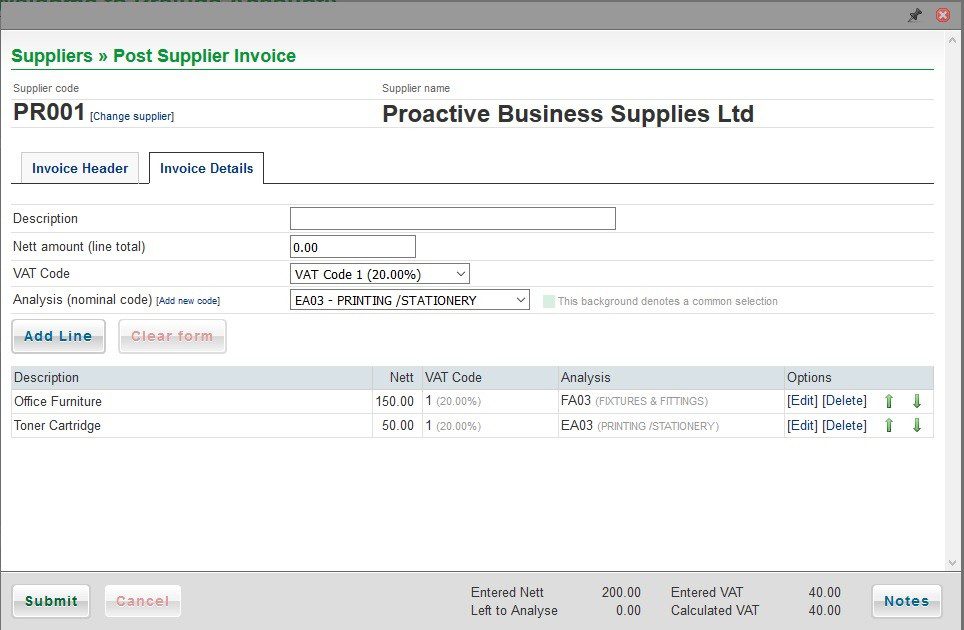Image resolution: width=964 pixels, height=630 pixels.
Task: Click the PR001 supplier code
Action: tap(49, 112)
